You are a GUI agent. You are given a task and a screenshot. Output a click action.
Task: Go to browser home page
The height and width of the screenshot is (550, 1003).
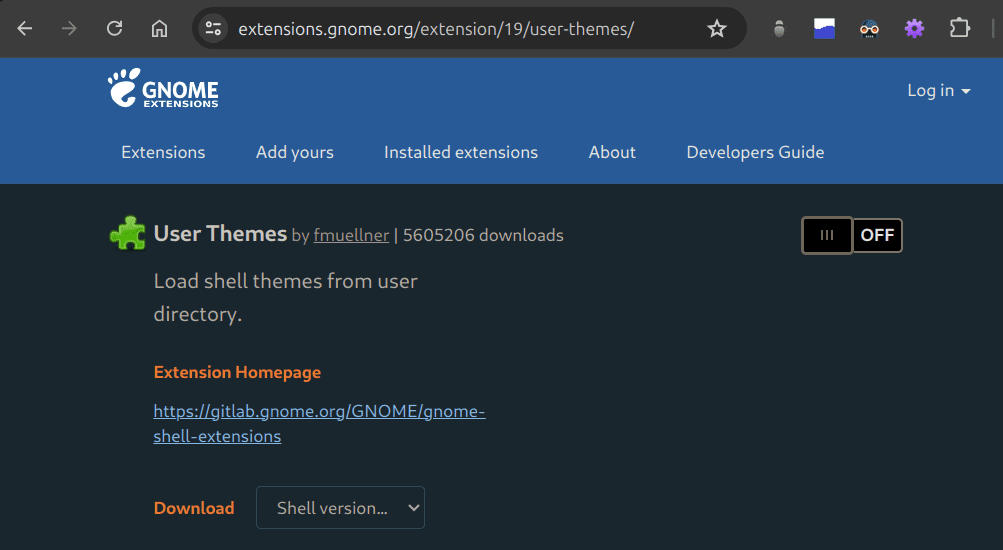click(159, 29)
